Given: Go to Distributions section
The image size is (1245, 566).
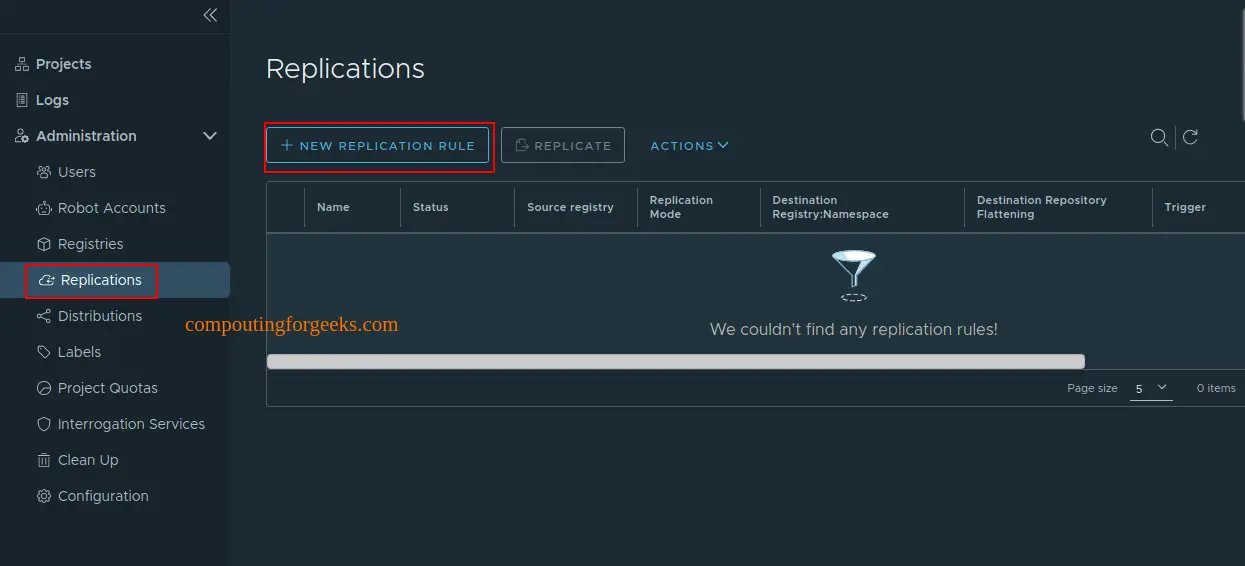Looking at the screenshot, I should tap(99, 316).
